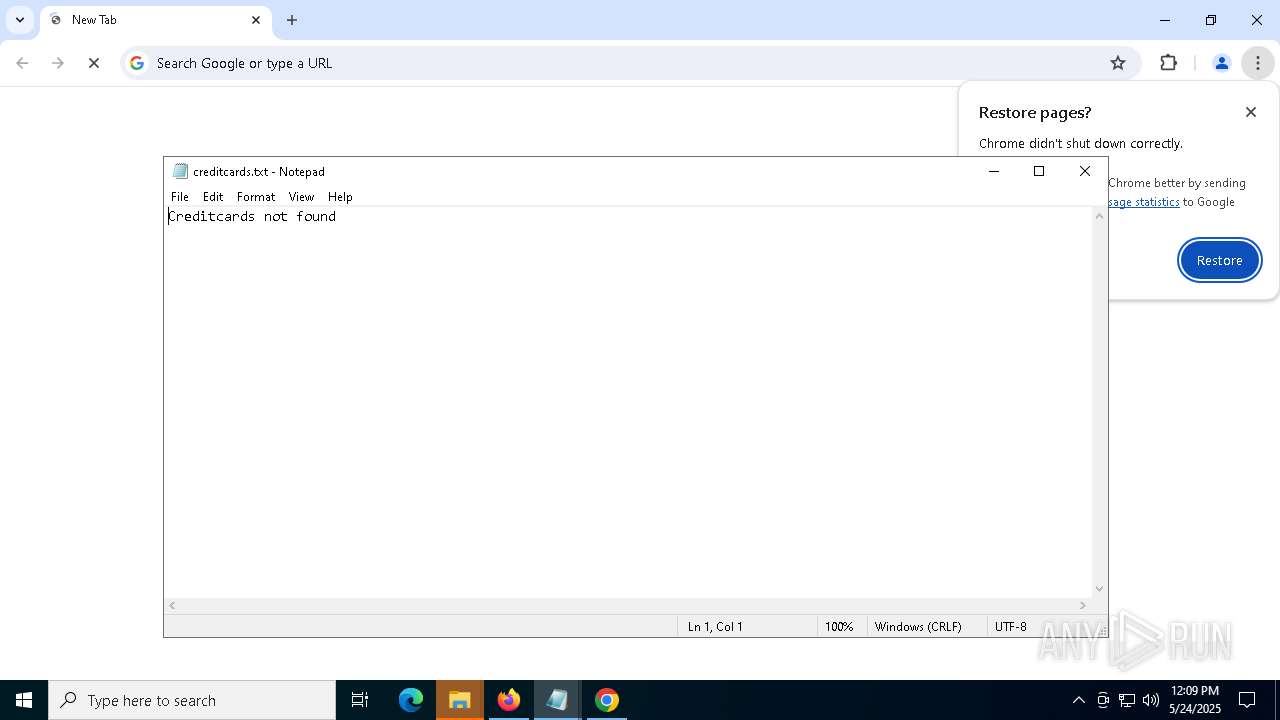Click Notepad horizontal scrollbar right arrow
The width and height of the screenshot is (1280, 720).
1083,605
